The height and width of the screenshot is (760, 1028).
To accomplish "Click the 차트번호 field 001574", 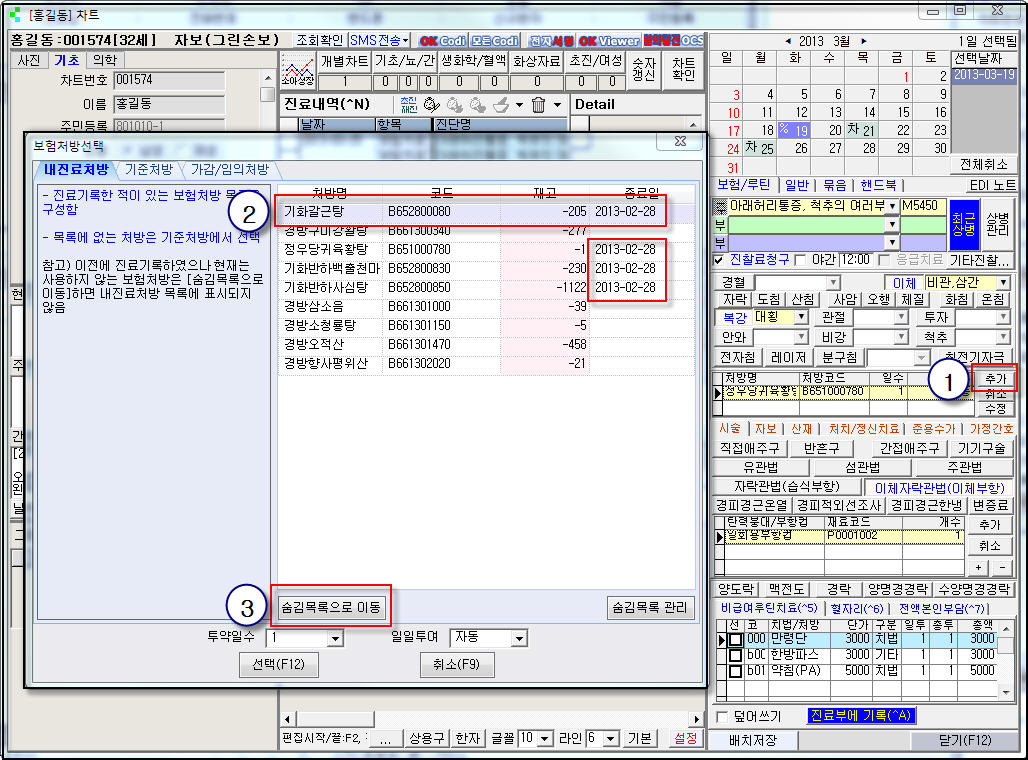I will [x=169, y=80].
